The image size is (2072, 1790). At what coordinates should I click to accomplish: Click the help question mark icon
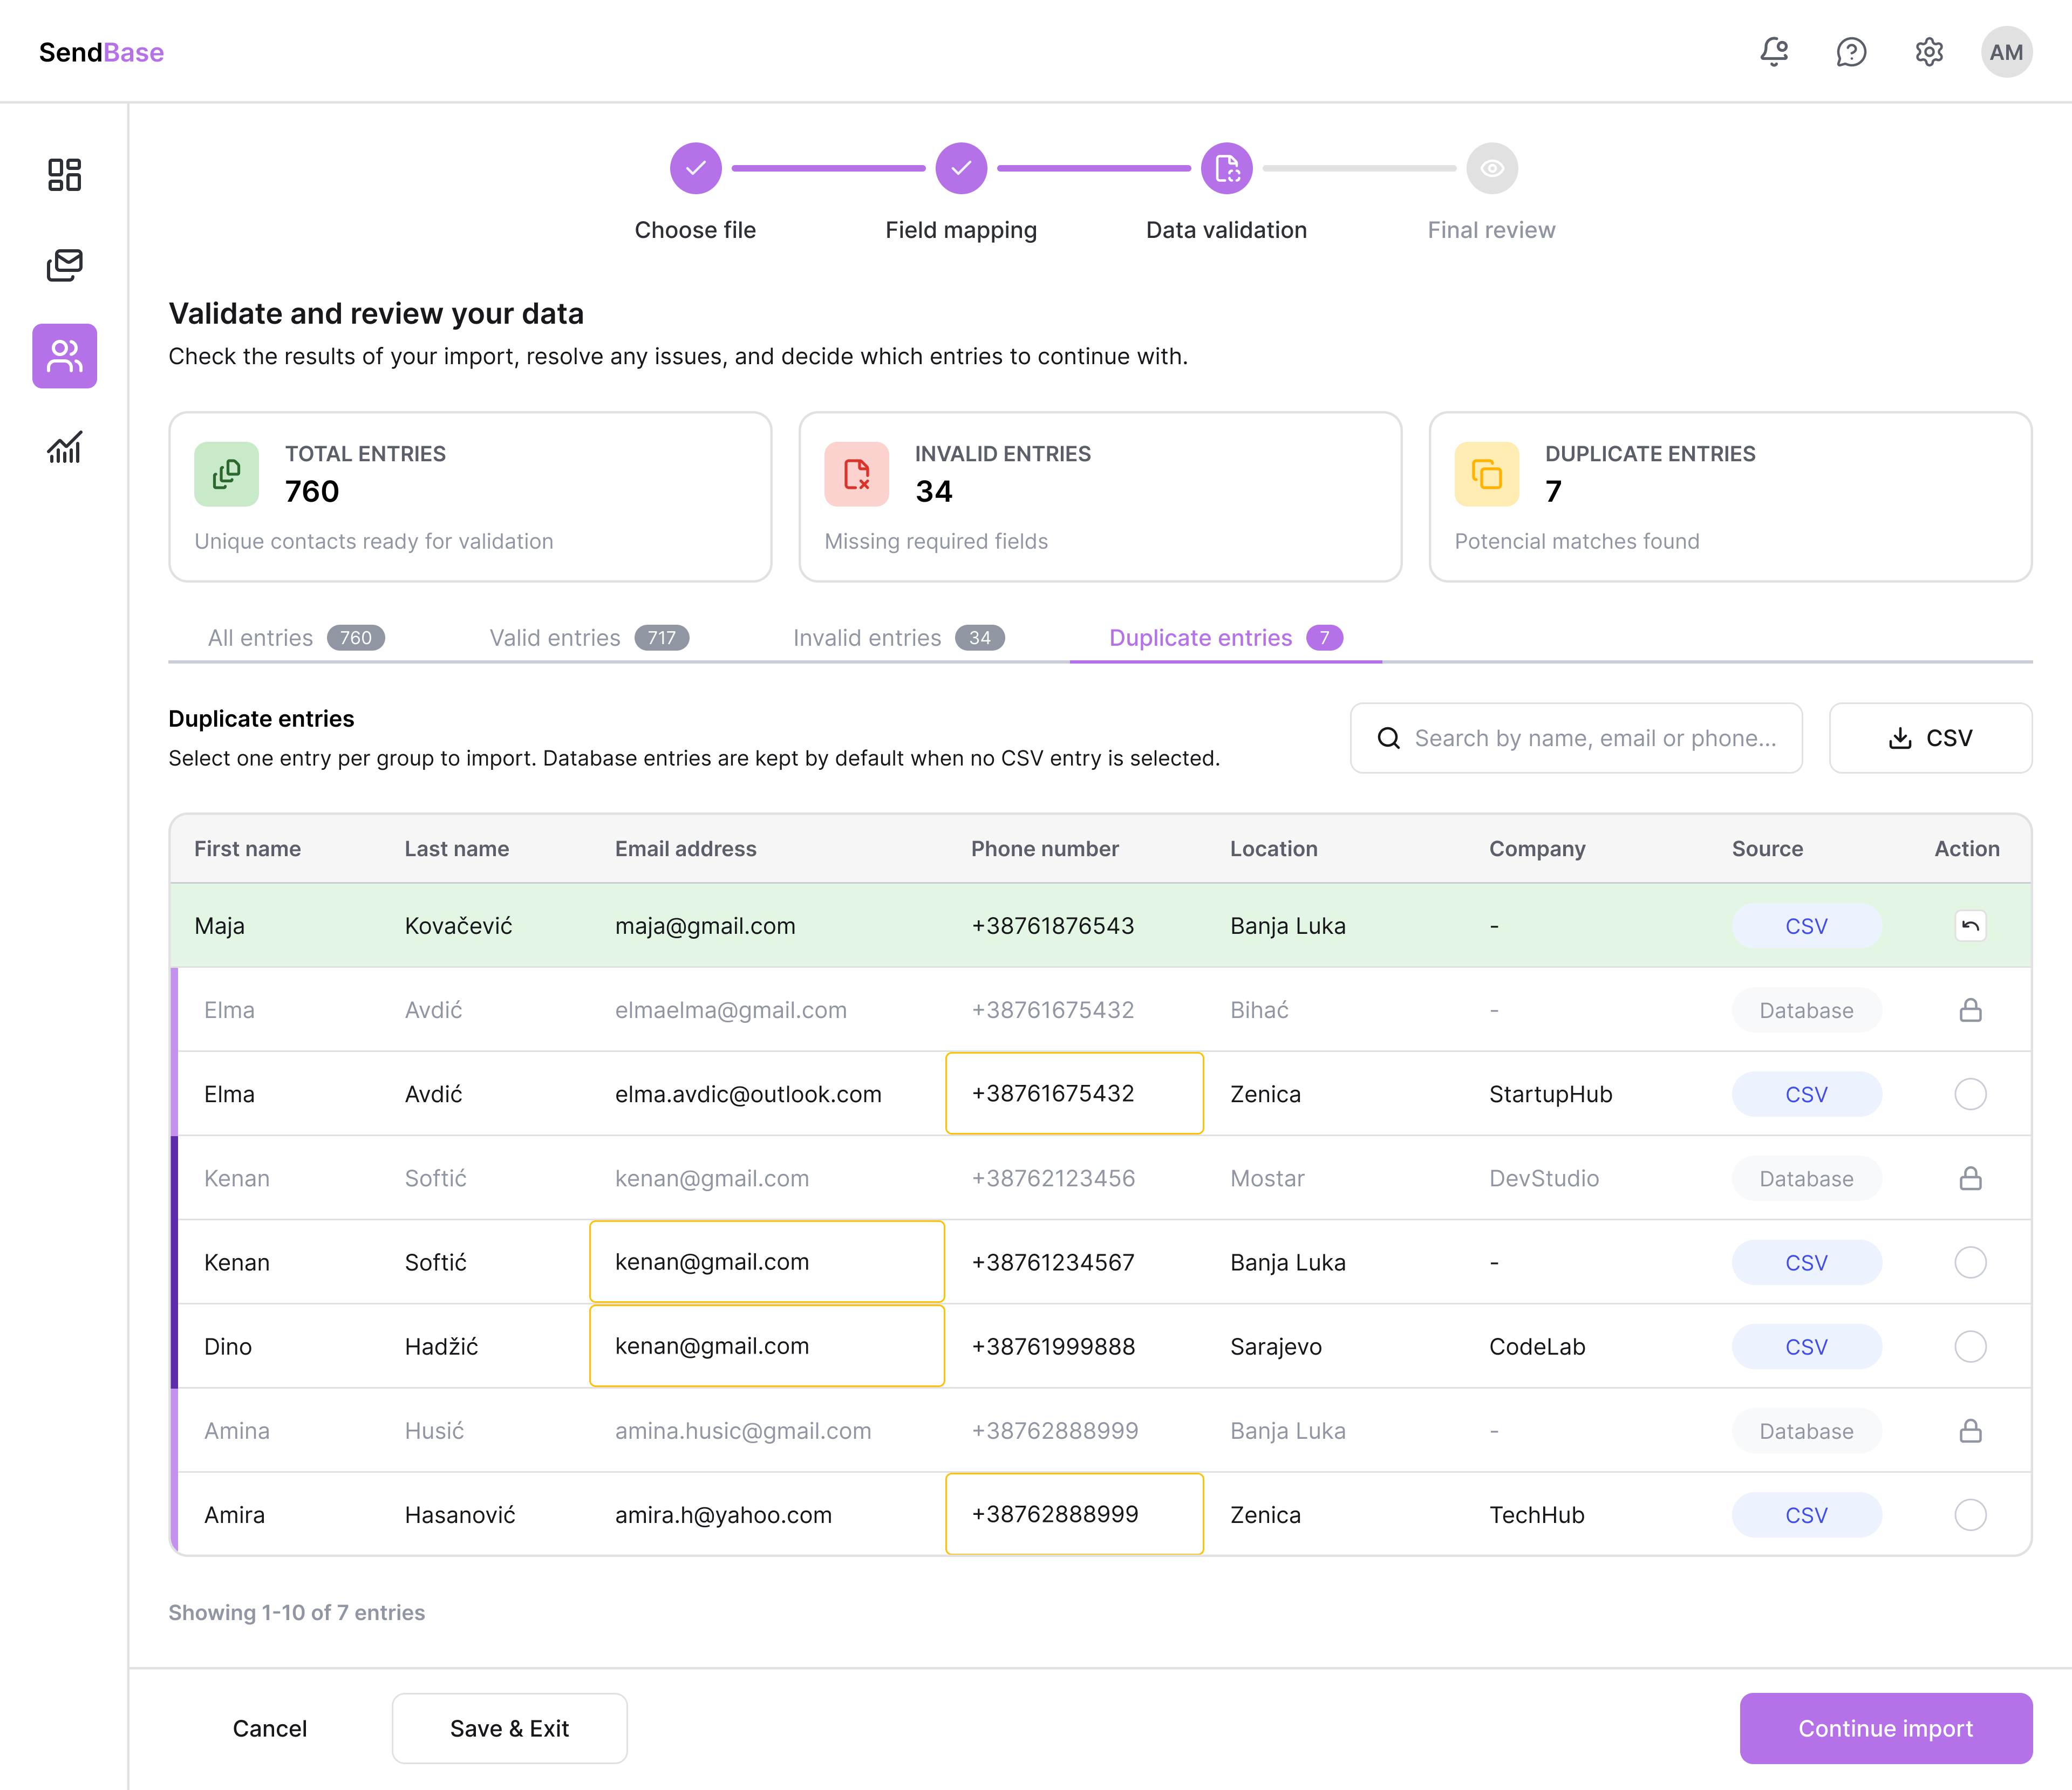point(1851,52)
